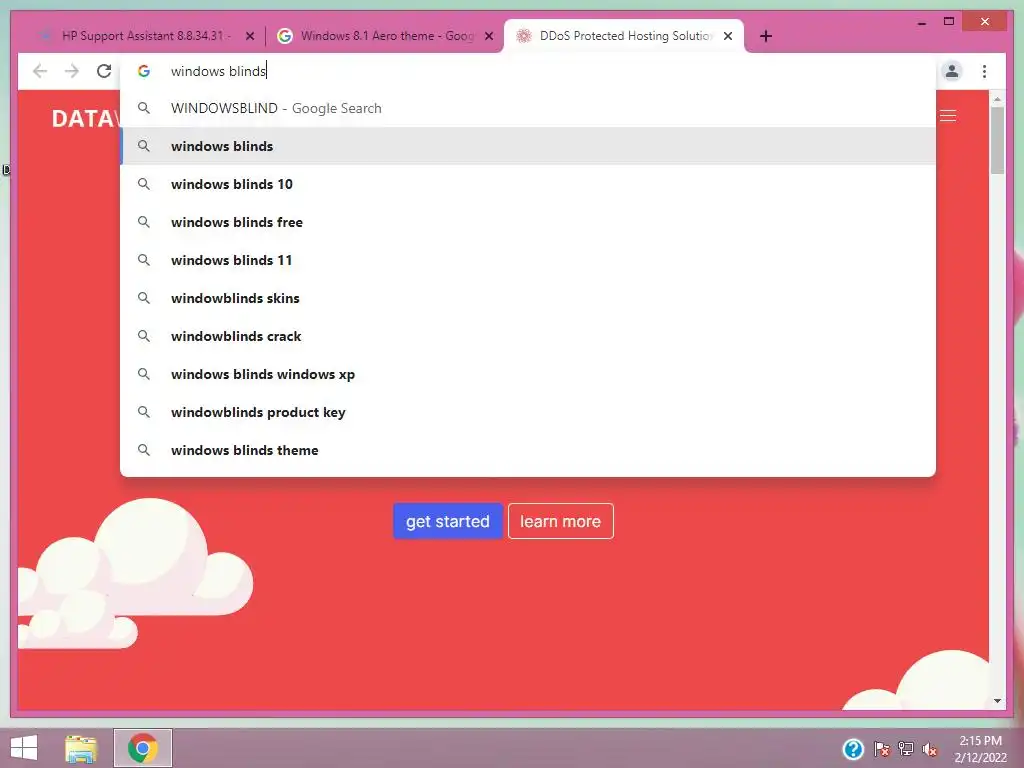
Task: Close the HP Support Assistant tab
Action: (x=249, y=36)
